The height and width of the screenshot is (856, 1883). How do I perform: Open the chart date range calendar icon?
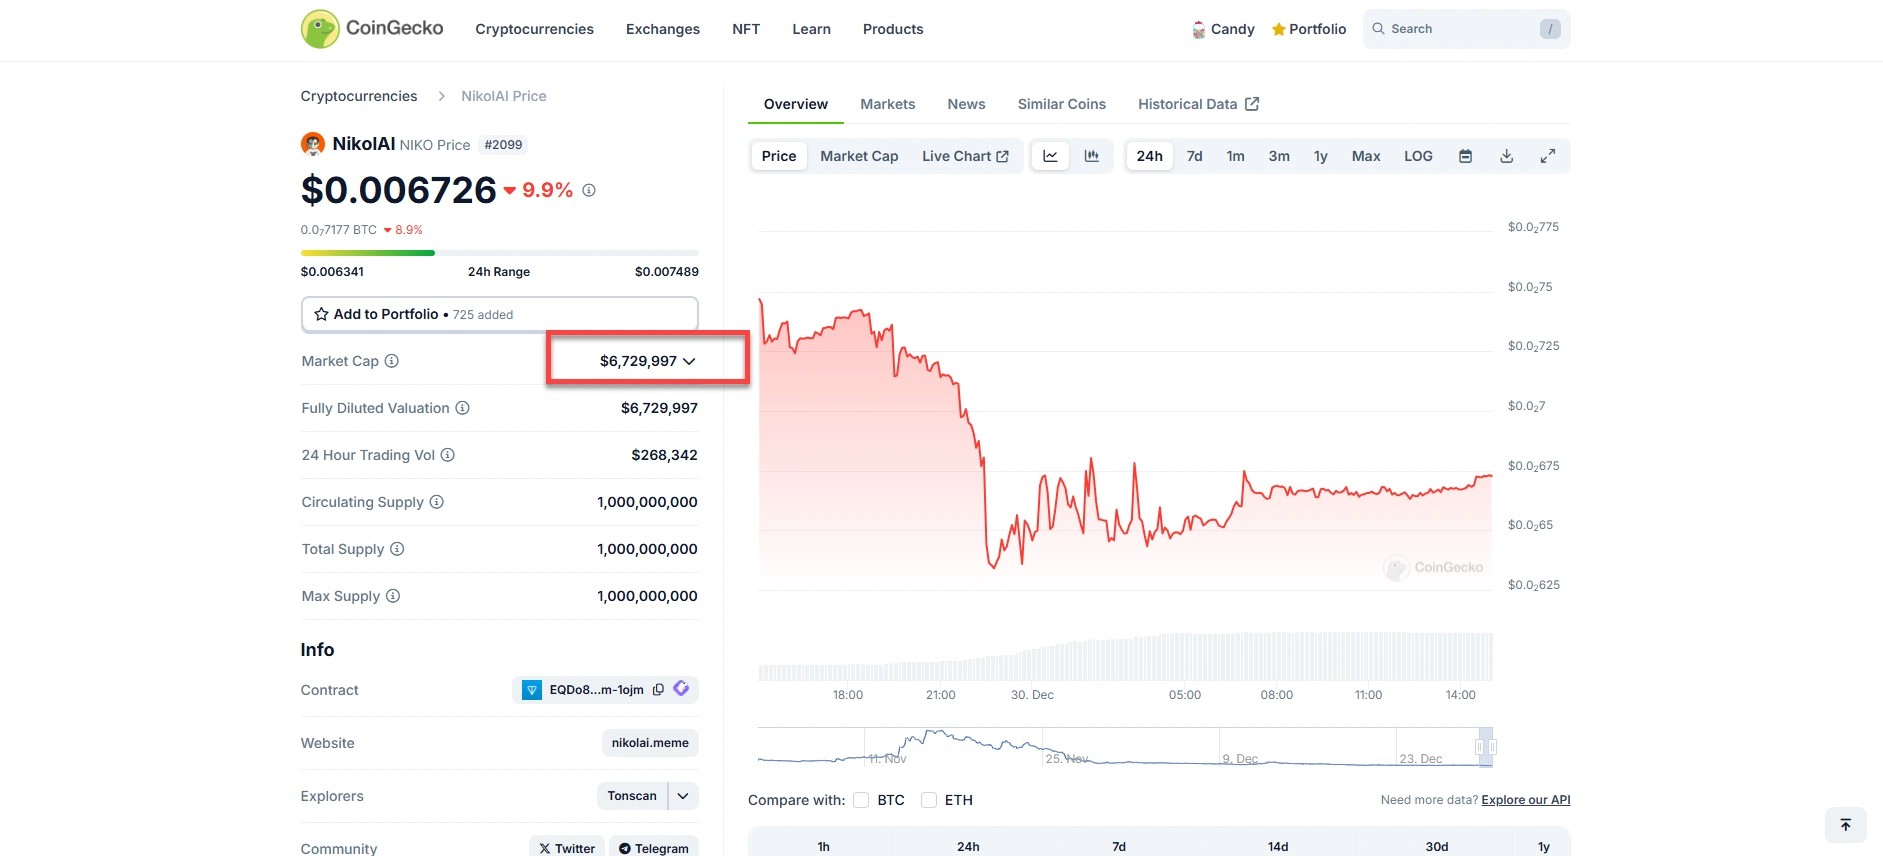pyautogui.click(x=1465, y=156)
